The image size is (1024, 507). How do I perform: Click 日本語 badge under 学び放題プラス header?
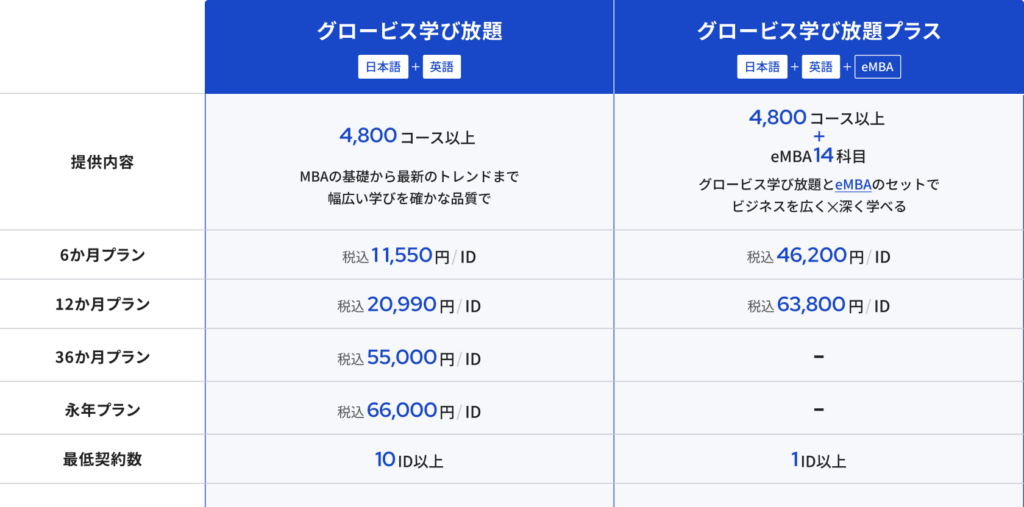[762, 67]
